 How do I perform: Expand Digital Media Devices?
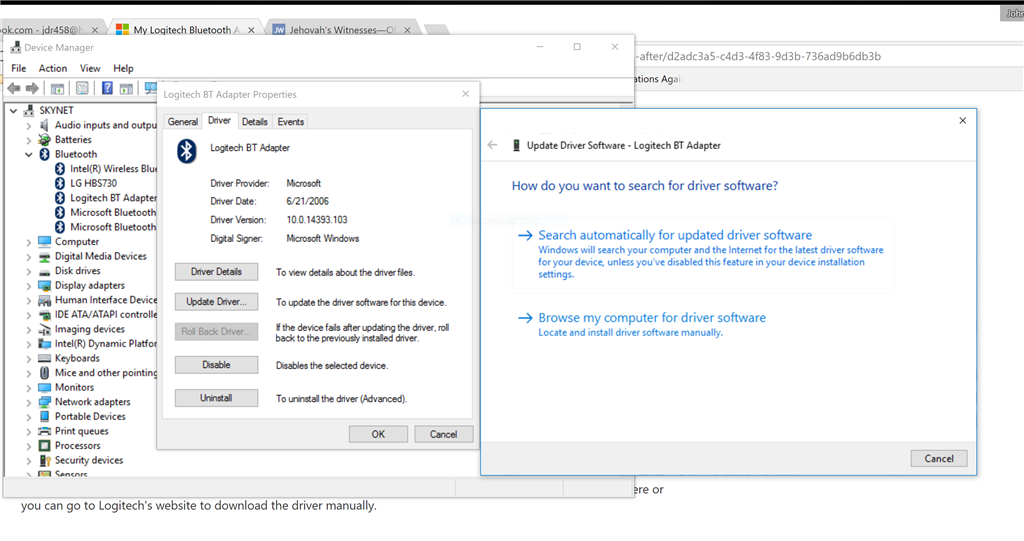(29, 257)
